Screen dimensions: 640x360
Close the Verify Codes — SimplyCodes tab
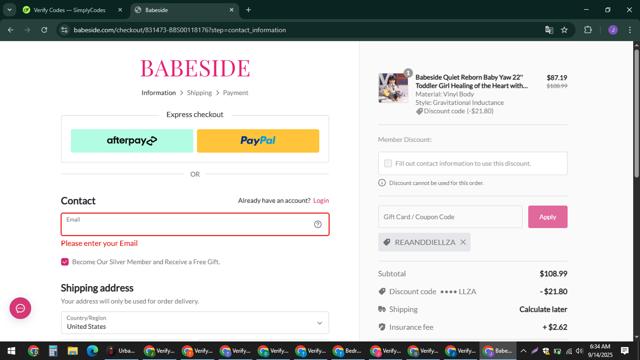120,10
